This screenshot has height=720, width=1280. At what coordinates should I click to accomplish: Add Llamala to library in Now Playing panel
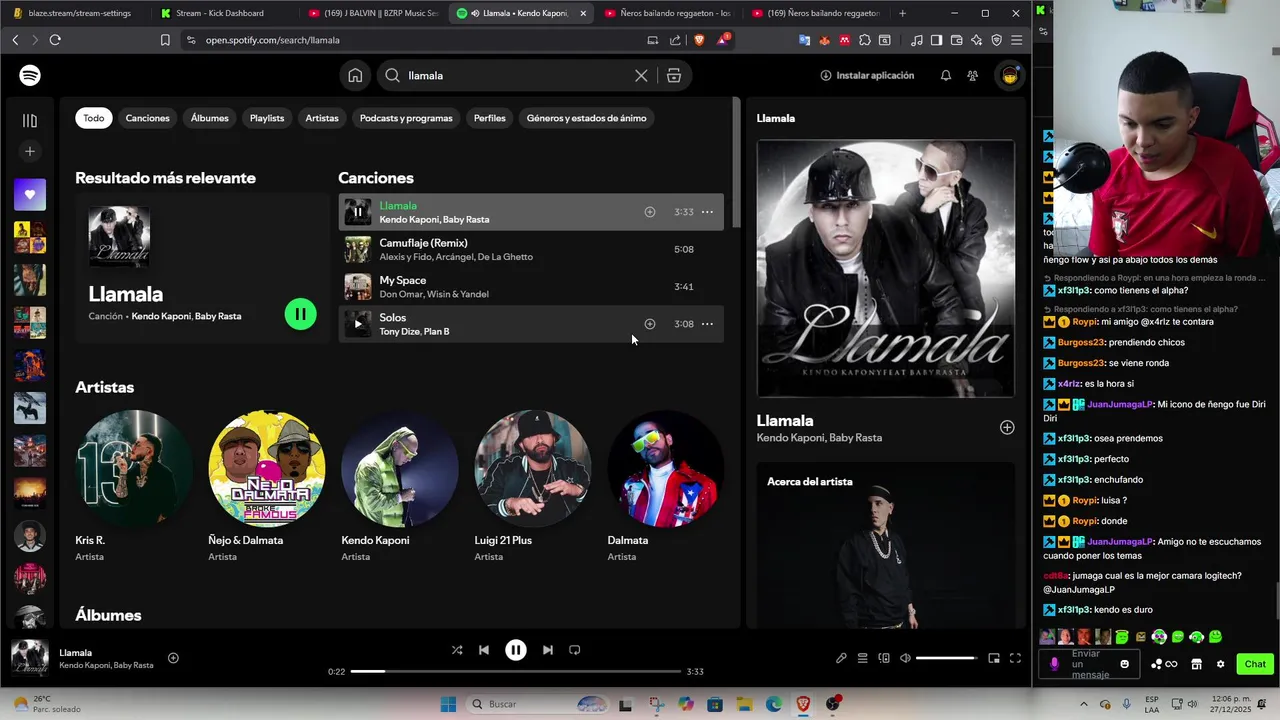(1007, 427)
